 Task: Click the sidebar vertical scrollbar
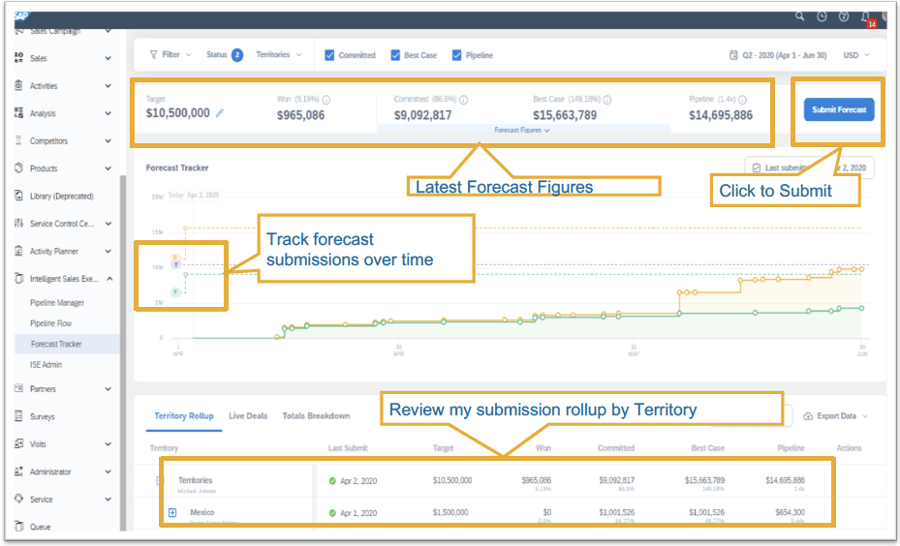tap(122, 351)
